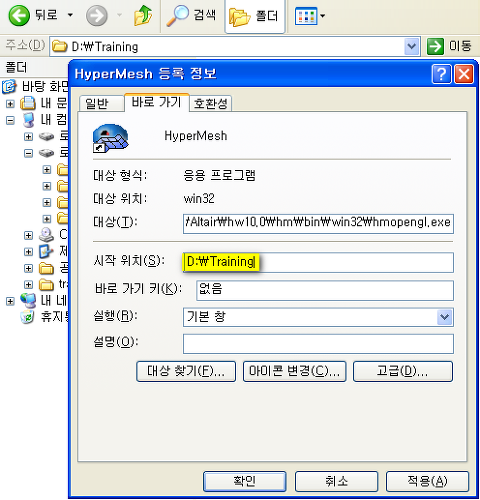The height and width of the screenshot is (500, 480).
Task: Click the 대상 형식 value 응용 프로그램
Action: tap(219, 175)
